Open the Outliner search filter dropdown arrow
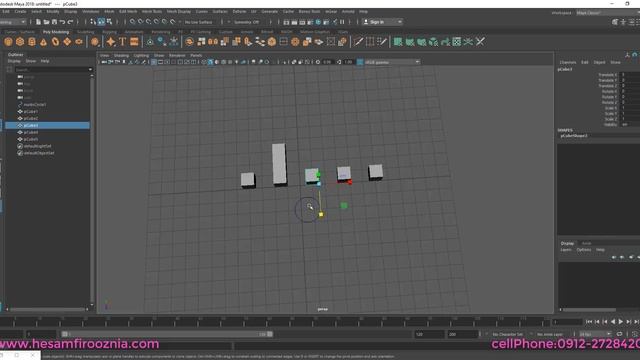The height and width of the screenshot is (360, 640). (90, 69)
